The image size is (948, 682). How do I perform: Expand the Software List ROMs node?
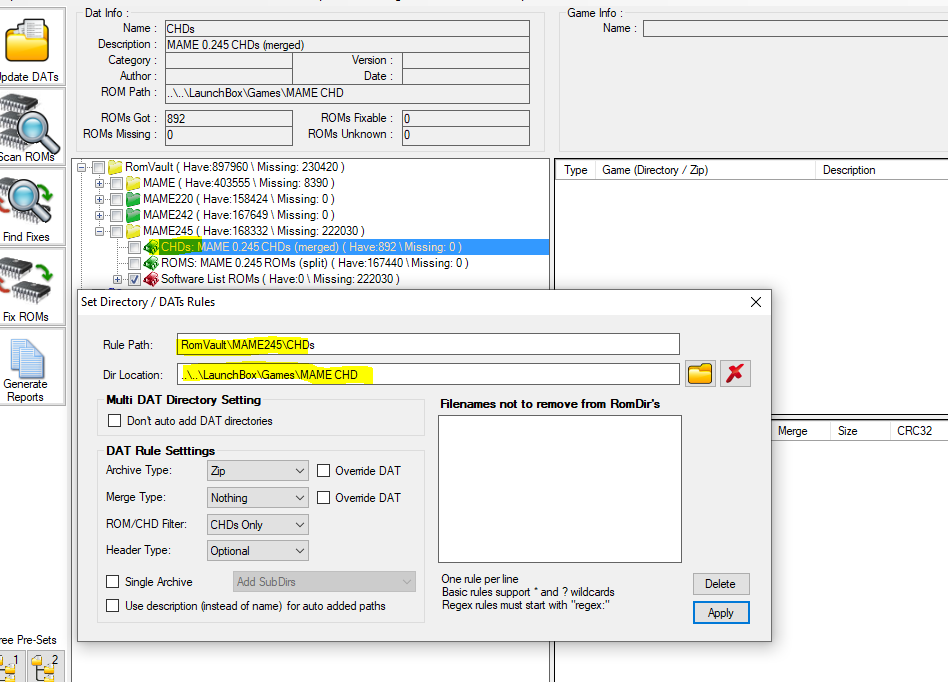pos(117,279)
